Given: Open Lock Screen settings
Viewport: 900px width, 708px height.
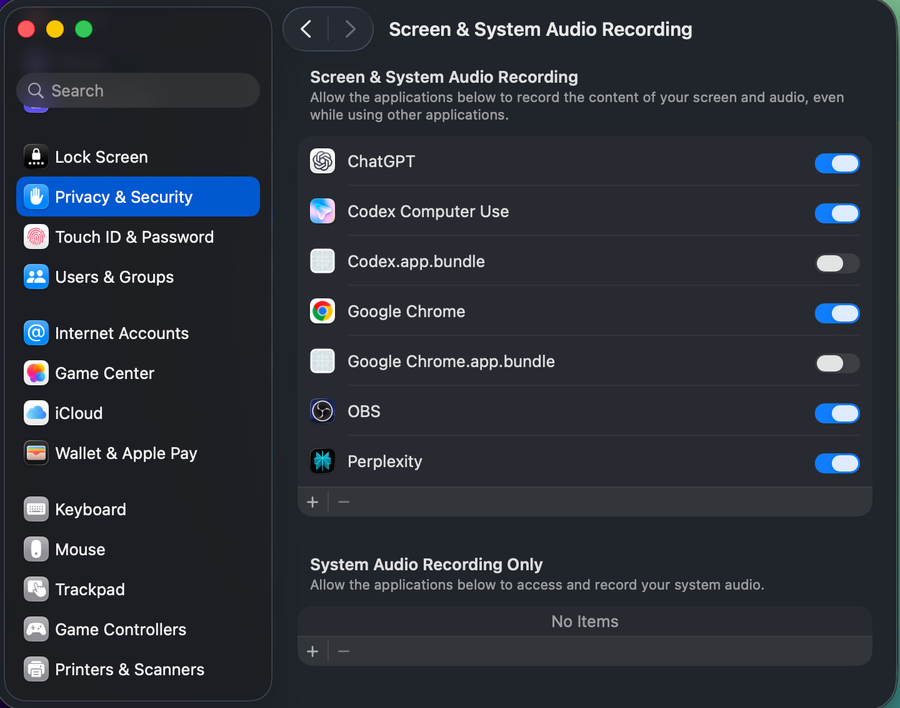Looking at the screenshot, I should click(138, 157).
